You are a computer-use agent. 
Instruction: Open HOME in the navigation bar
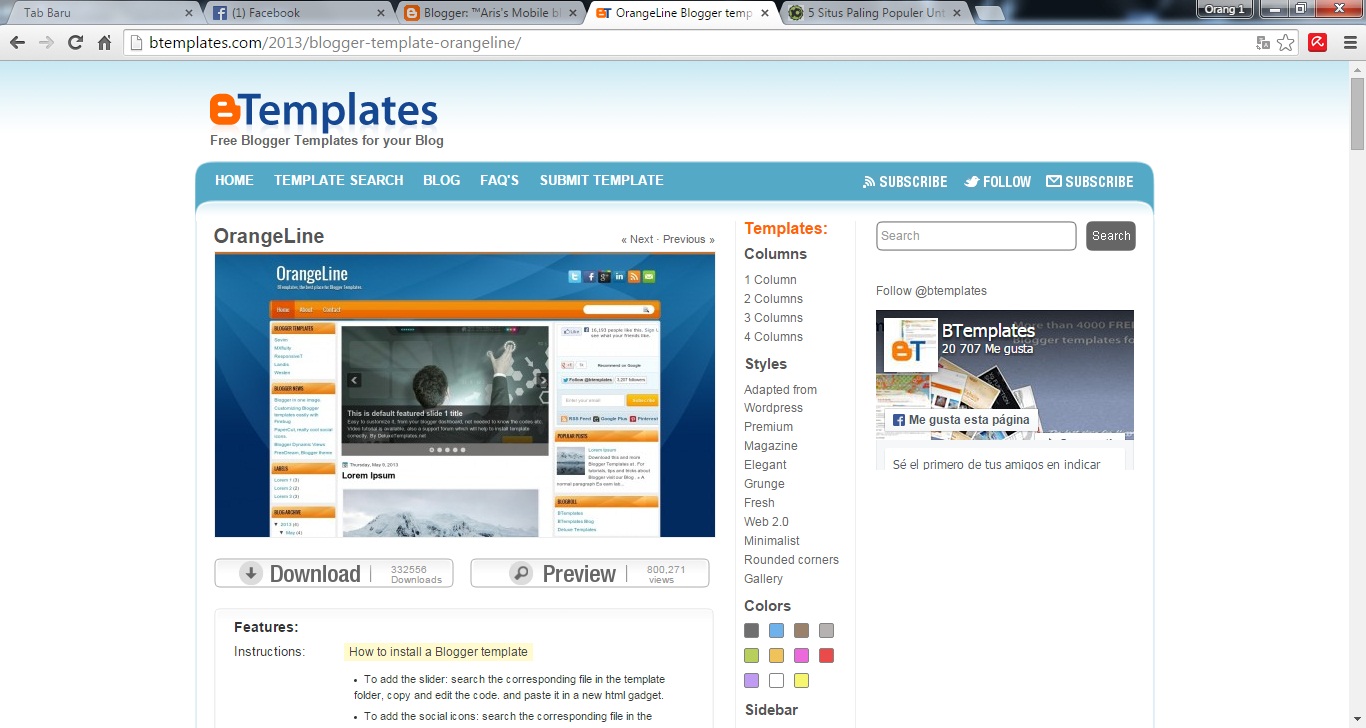(x=234, y=180)
